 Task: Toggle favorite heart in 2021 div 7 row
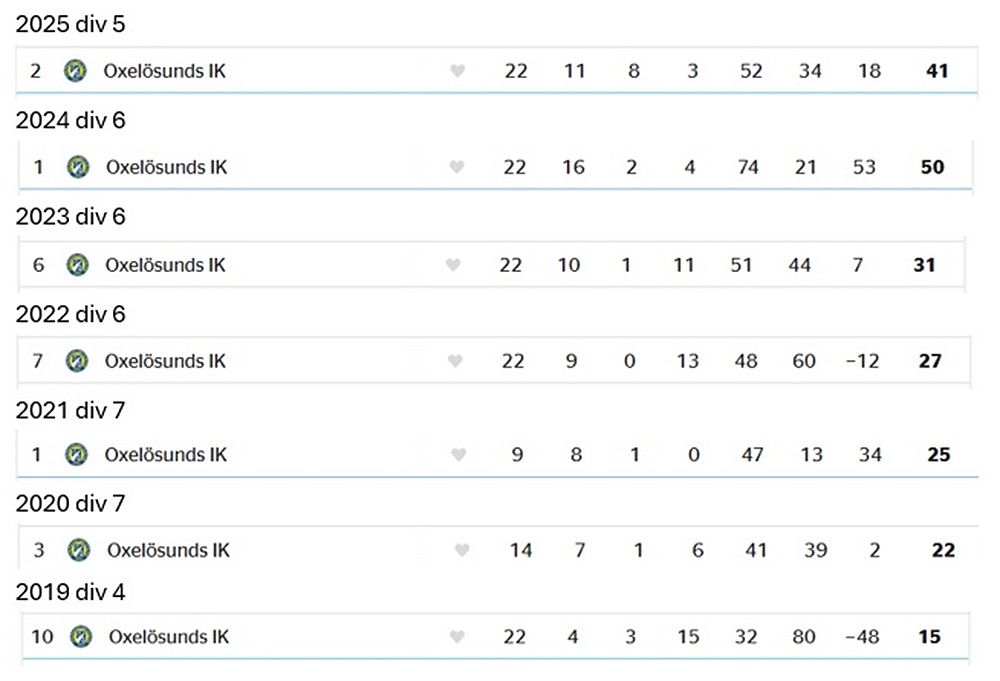[x=458, y=455]
